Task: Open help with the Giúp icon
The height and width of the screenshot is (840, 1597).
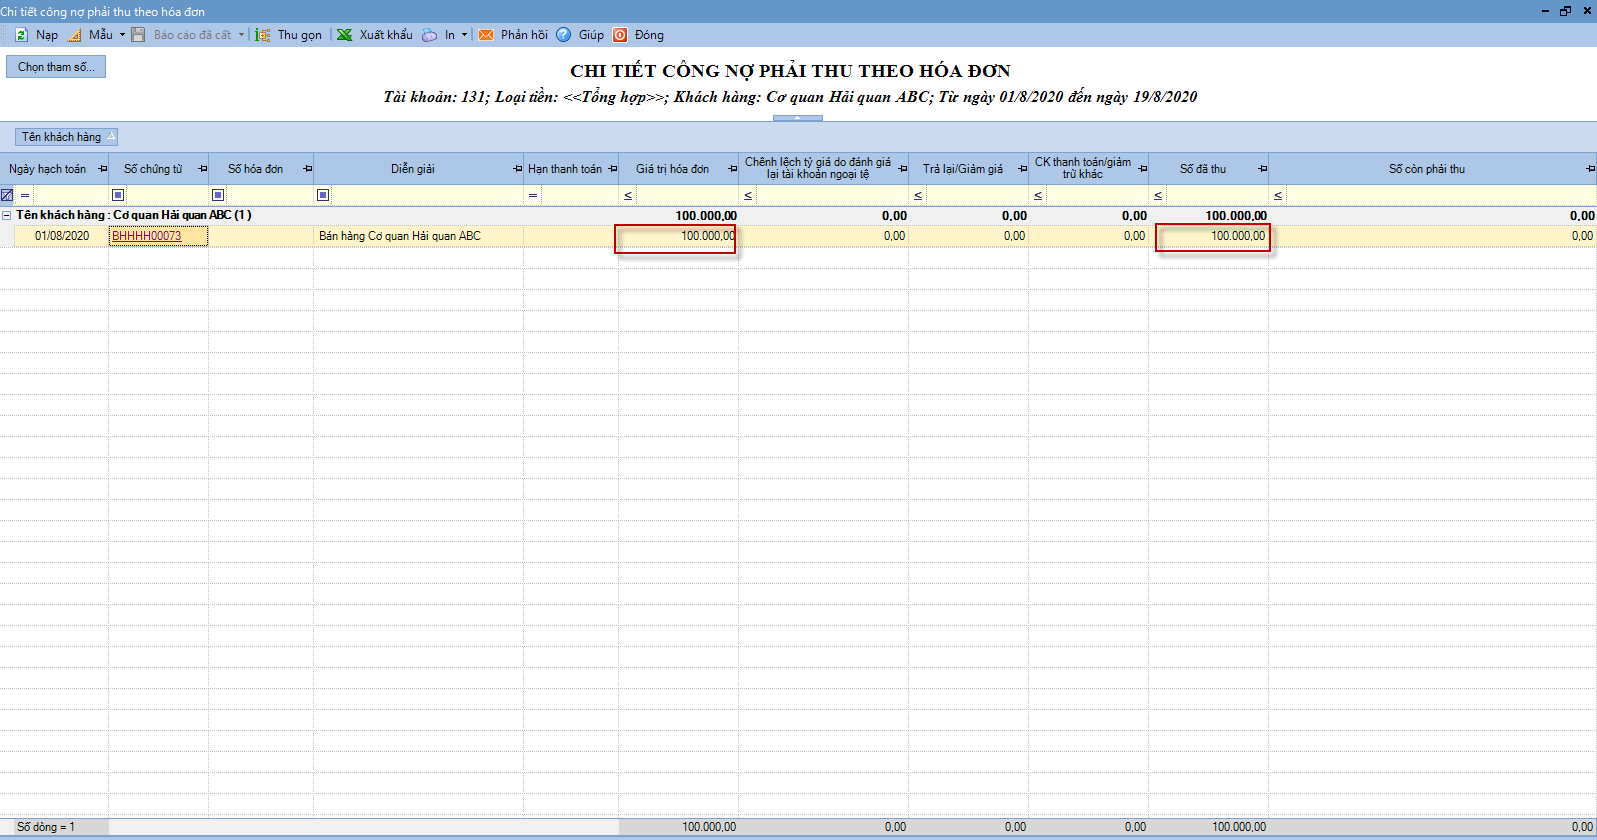Action: [x=564, y=35]
